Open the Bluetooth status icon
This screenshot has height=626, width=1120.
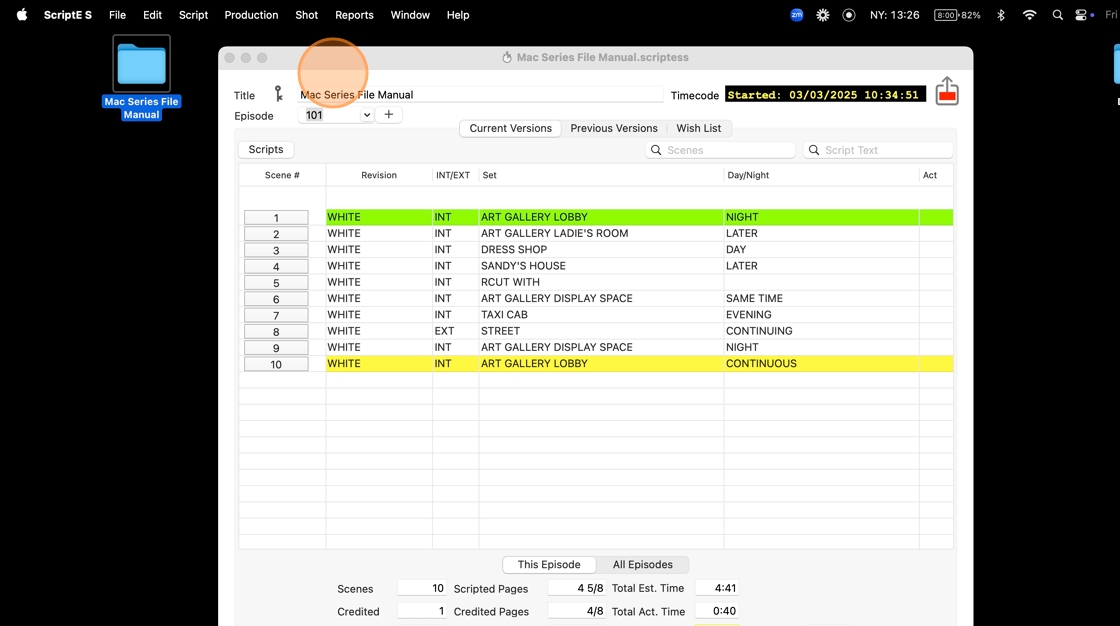pos(1001,15)
